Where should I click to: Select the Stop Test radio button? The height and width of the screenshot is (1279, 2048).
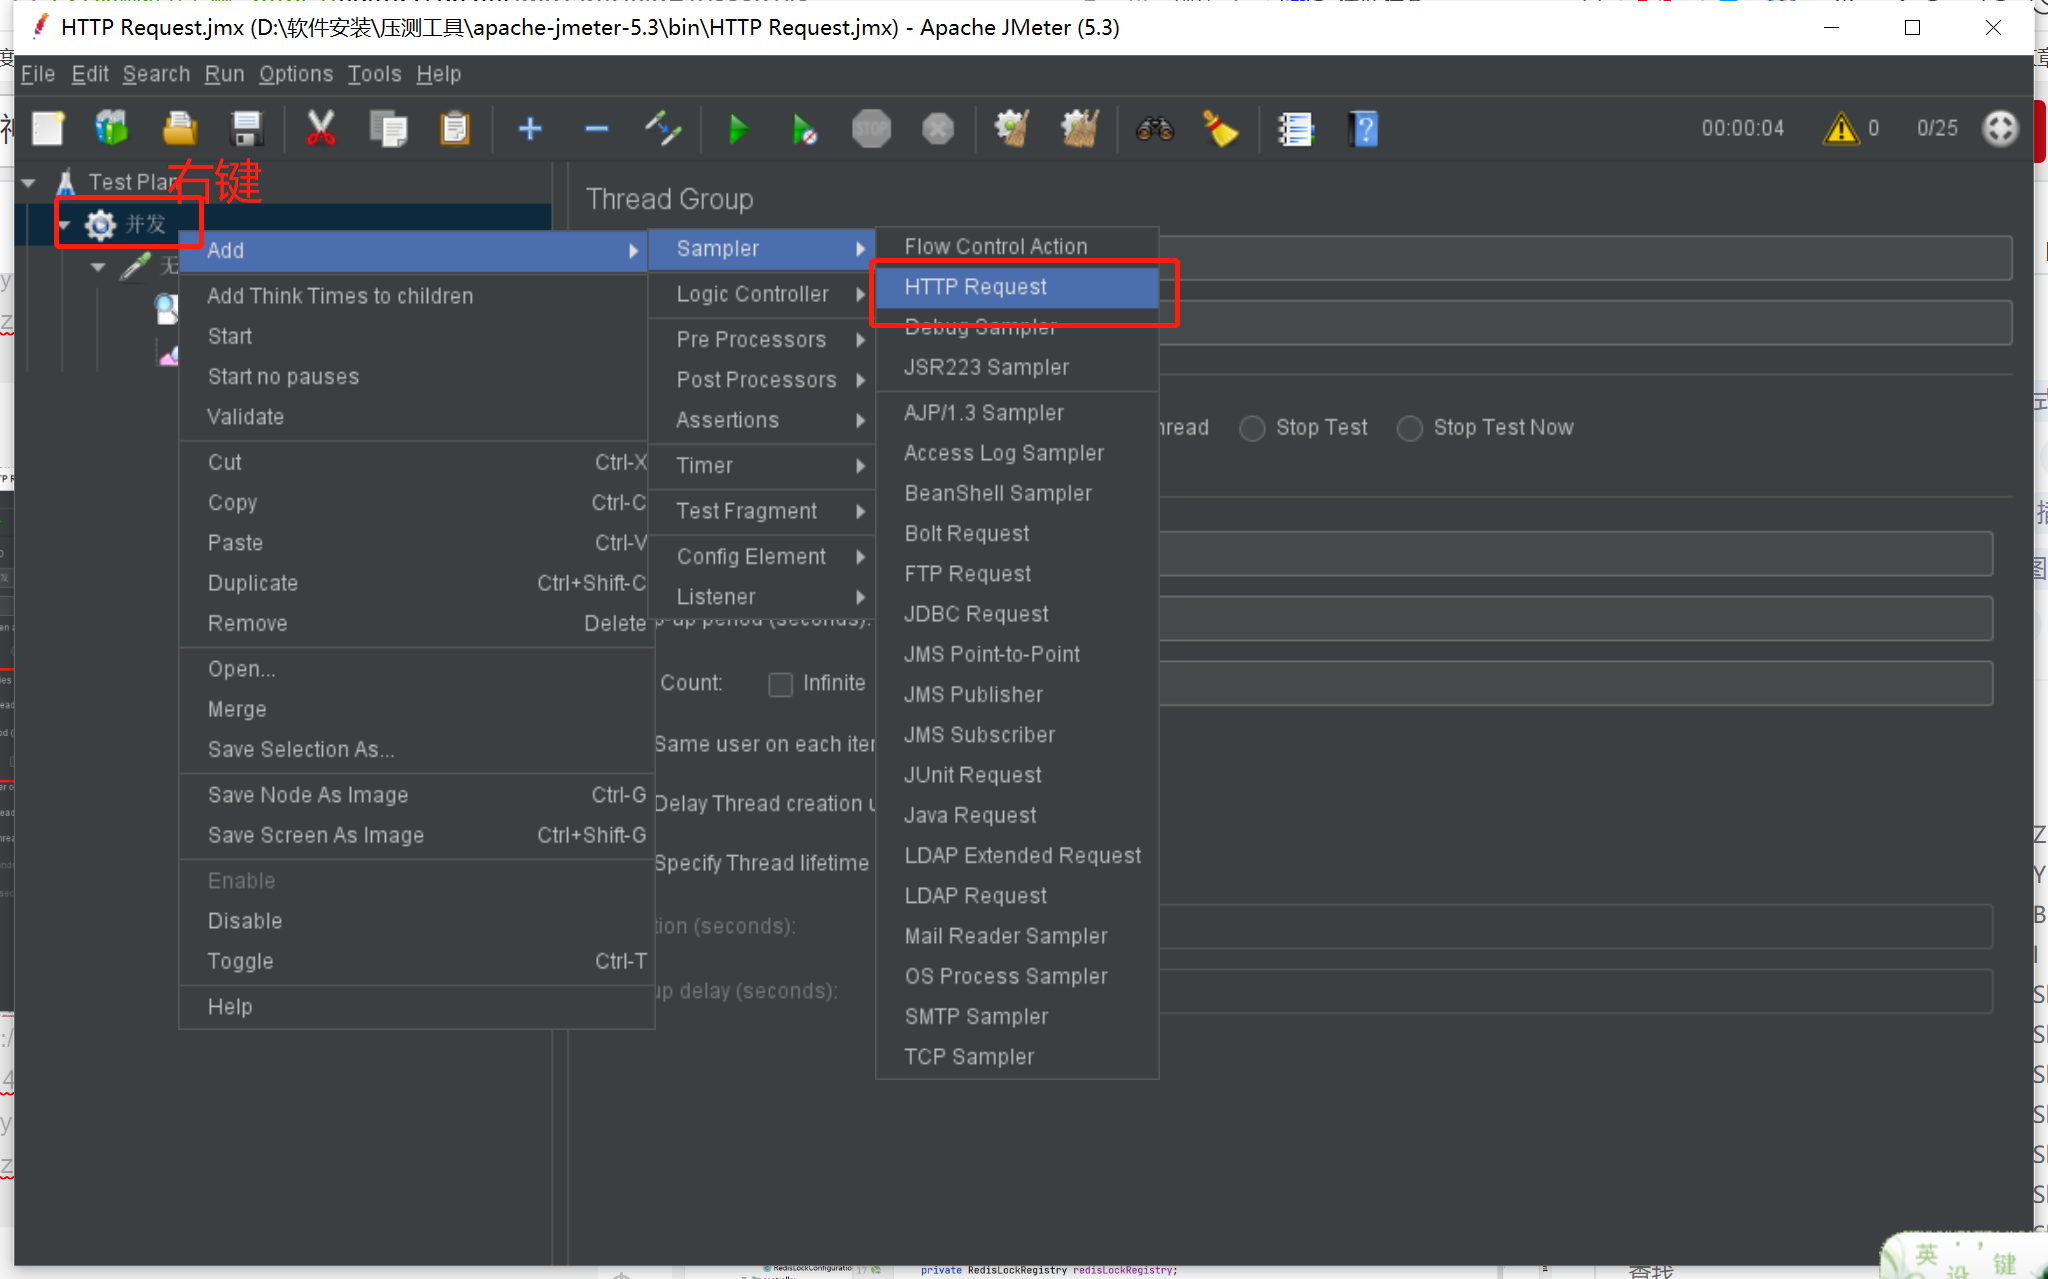(1252, 428)
